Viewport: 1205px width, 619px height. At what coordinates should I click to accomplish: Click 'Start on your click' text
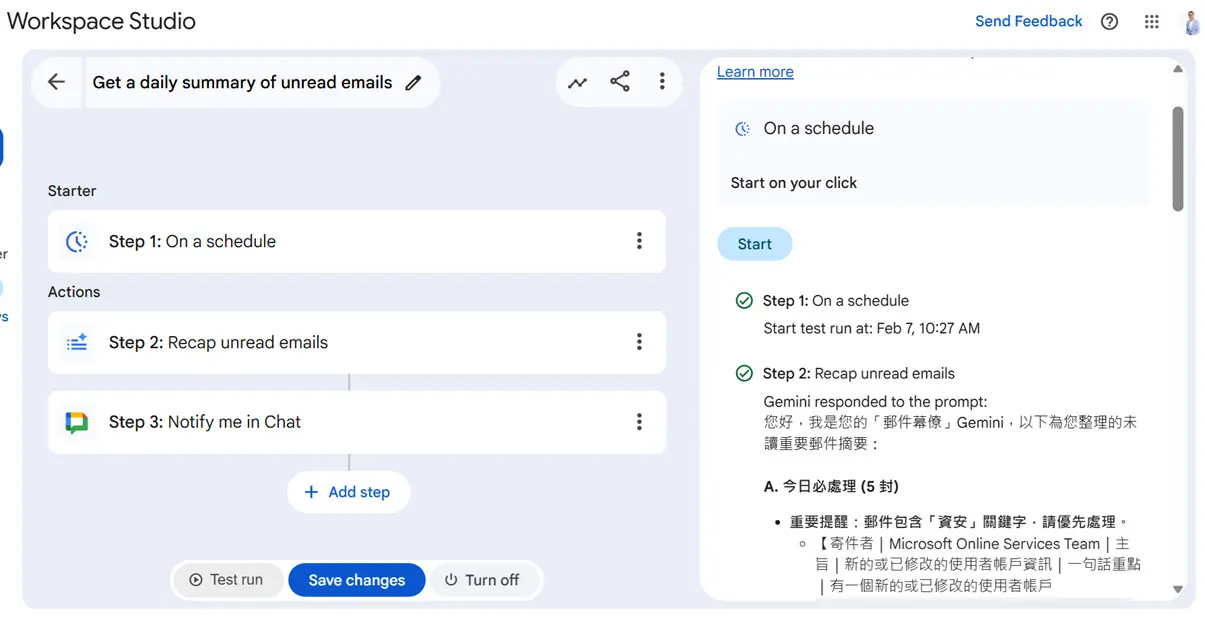click(x=794, y=183)
